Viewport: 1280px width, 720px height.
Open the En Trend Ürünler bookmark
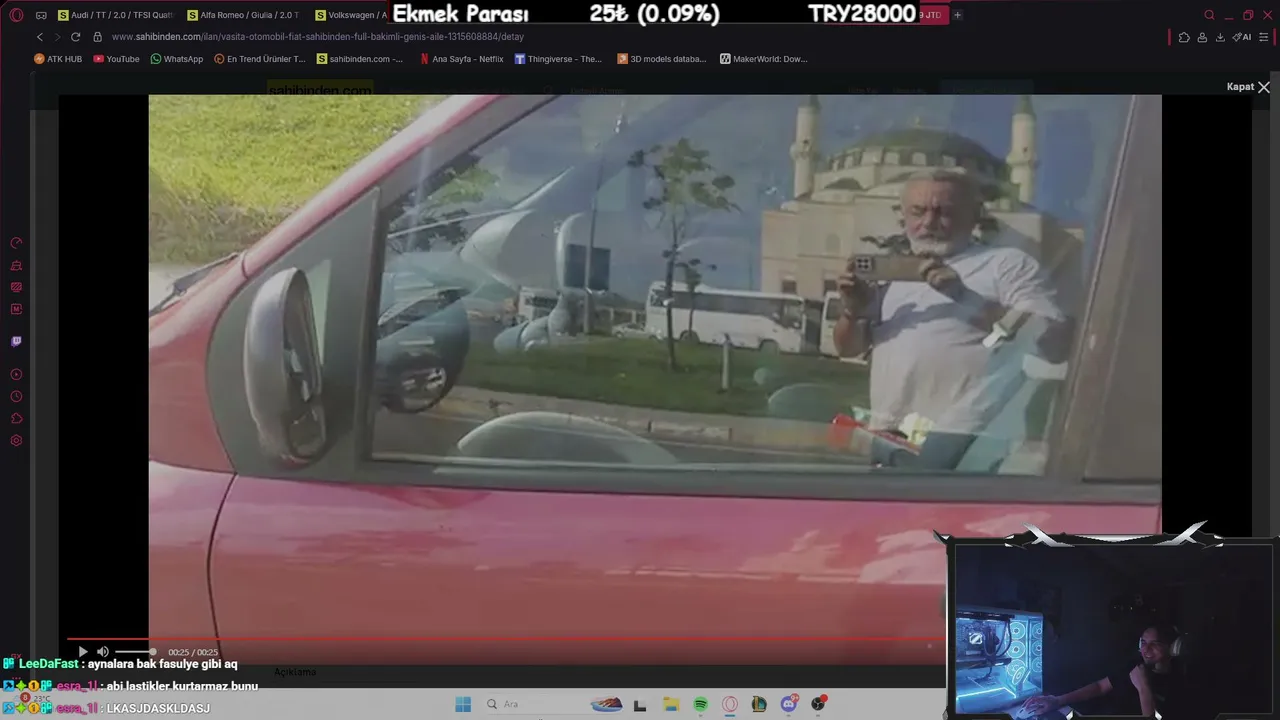(x=259, y=59)
